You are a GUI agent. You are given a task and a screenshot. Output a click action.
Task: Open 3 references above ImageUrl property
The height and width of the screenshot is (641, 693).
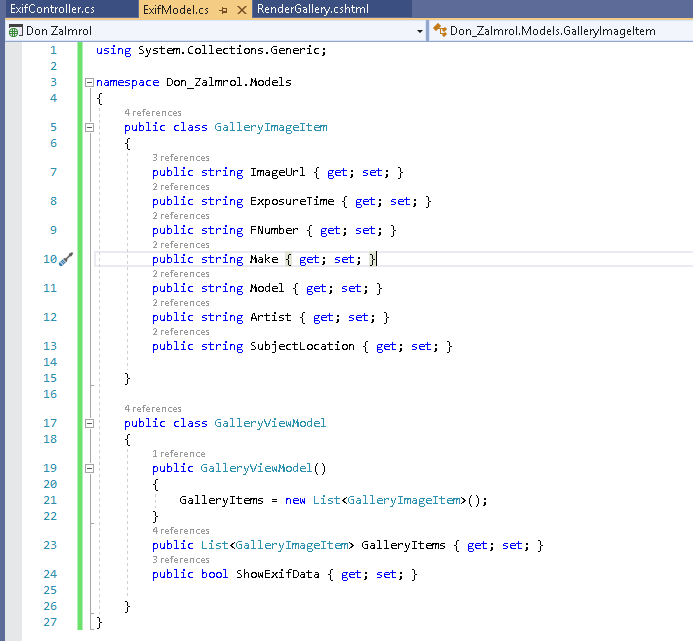(x=181, y=158)
